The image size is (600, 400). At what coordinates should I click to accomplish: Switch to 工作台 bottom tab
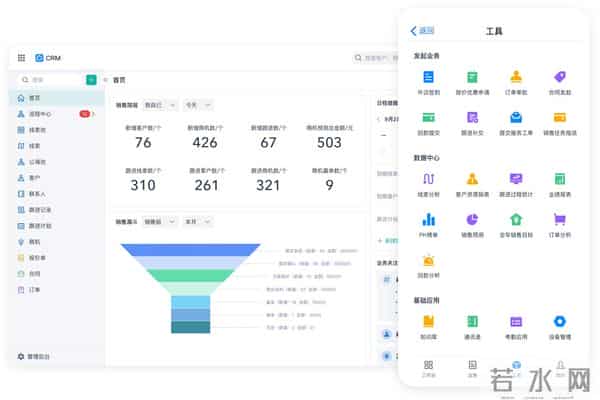428,371
